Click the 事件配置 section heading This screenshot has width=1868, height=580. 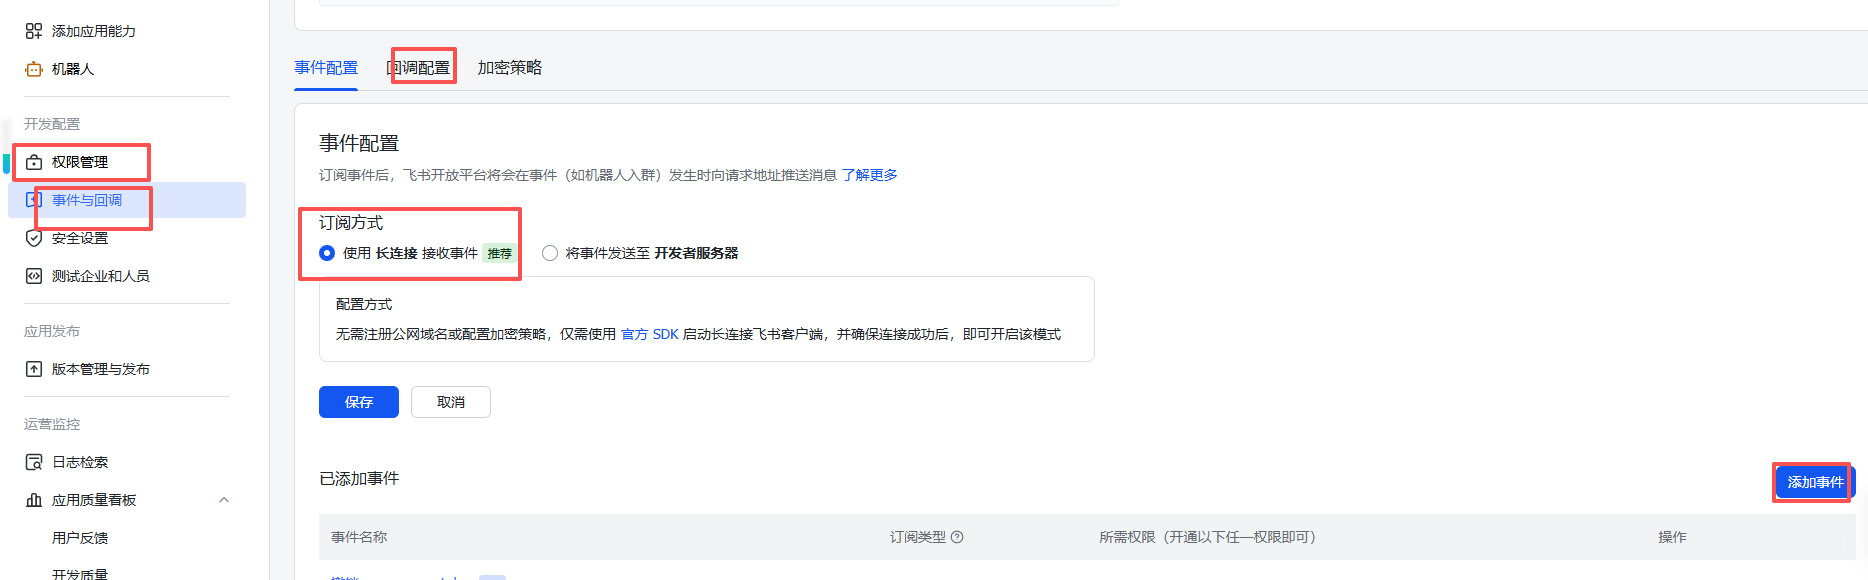point(359,143)
